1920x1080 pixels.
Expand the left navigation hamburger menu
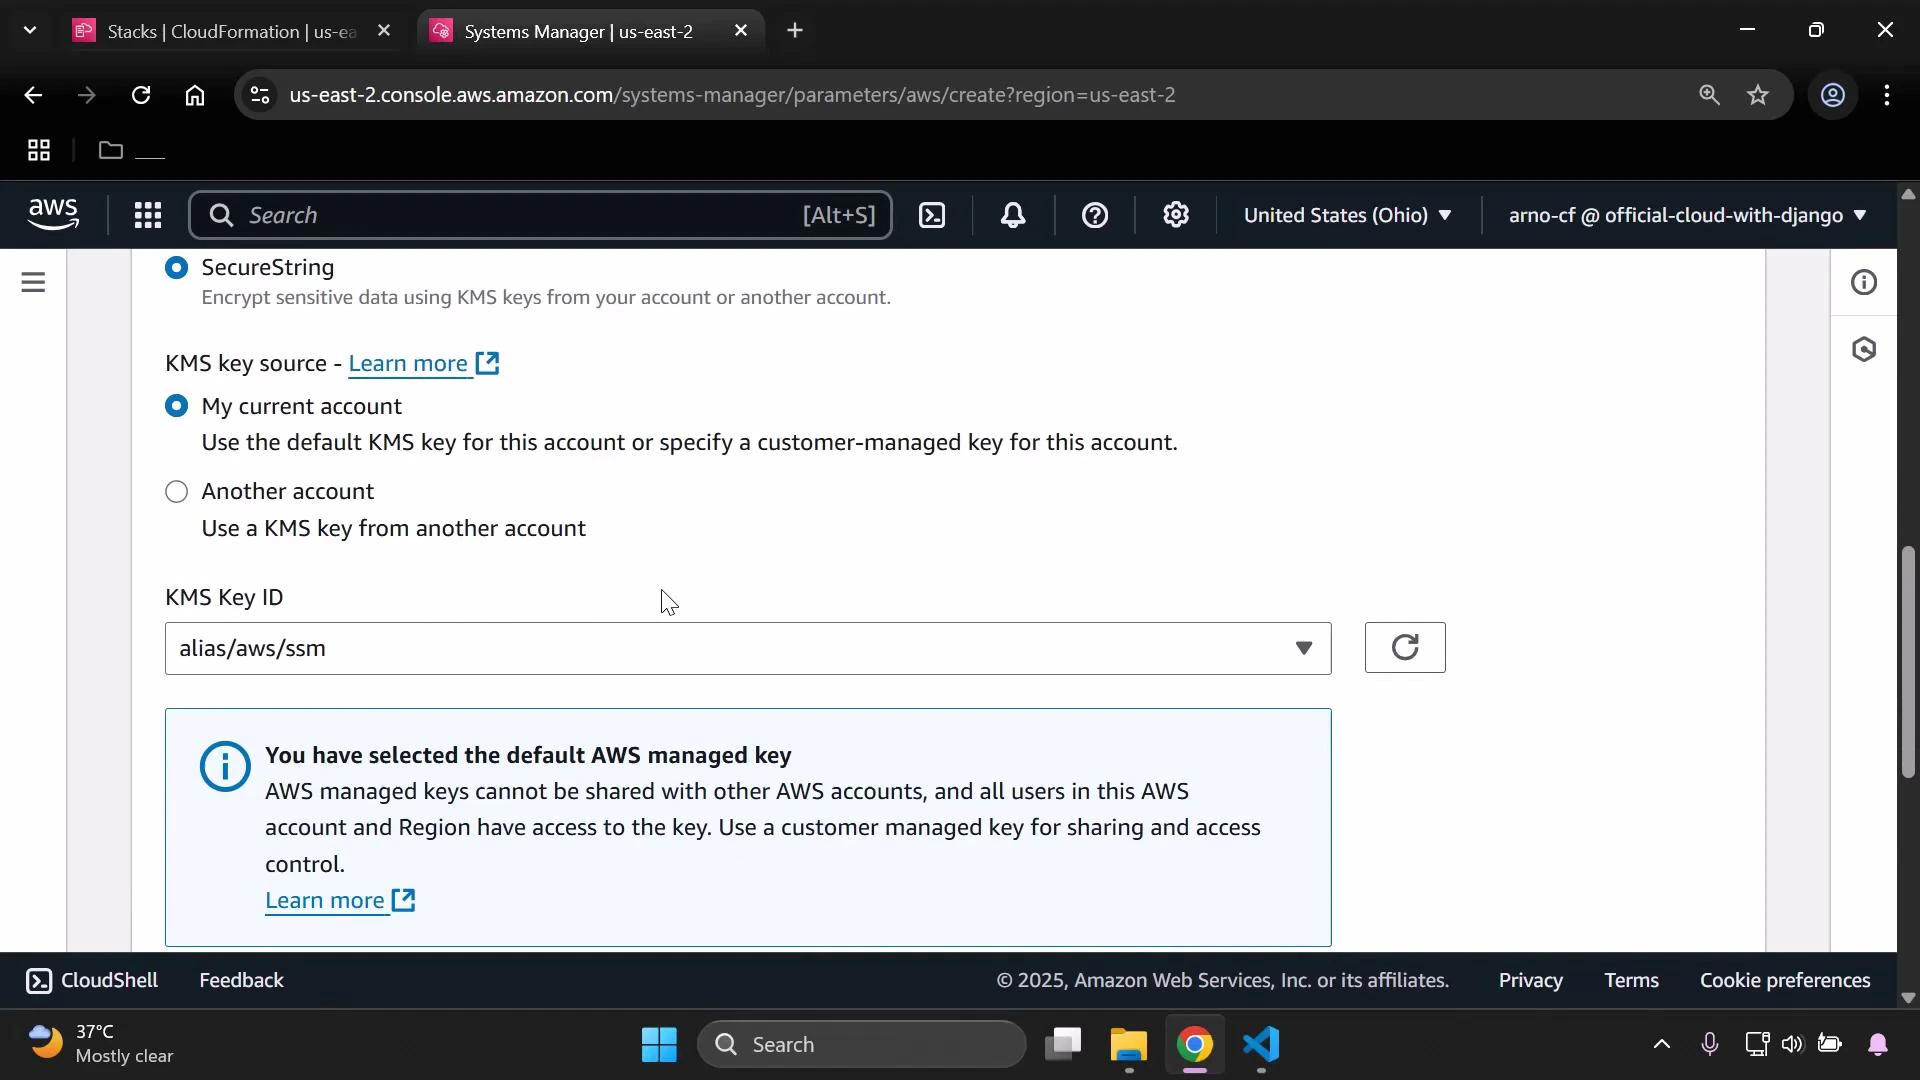34,282
